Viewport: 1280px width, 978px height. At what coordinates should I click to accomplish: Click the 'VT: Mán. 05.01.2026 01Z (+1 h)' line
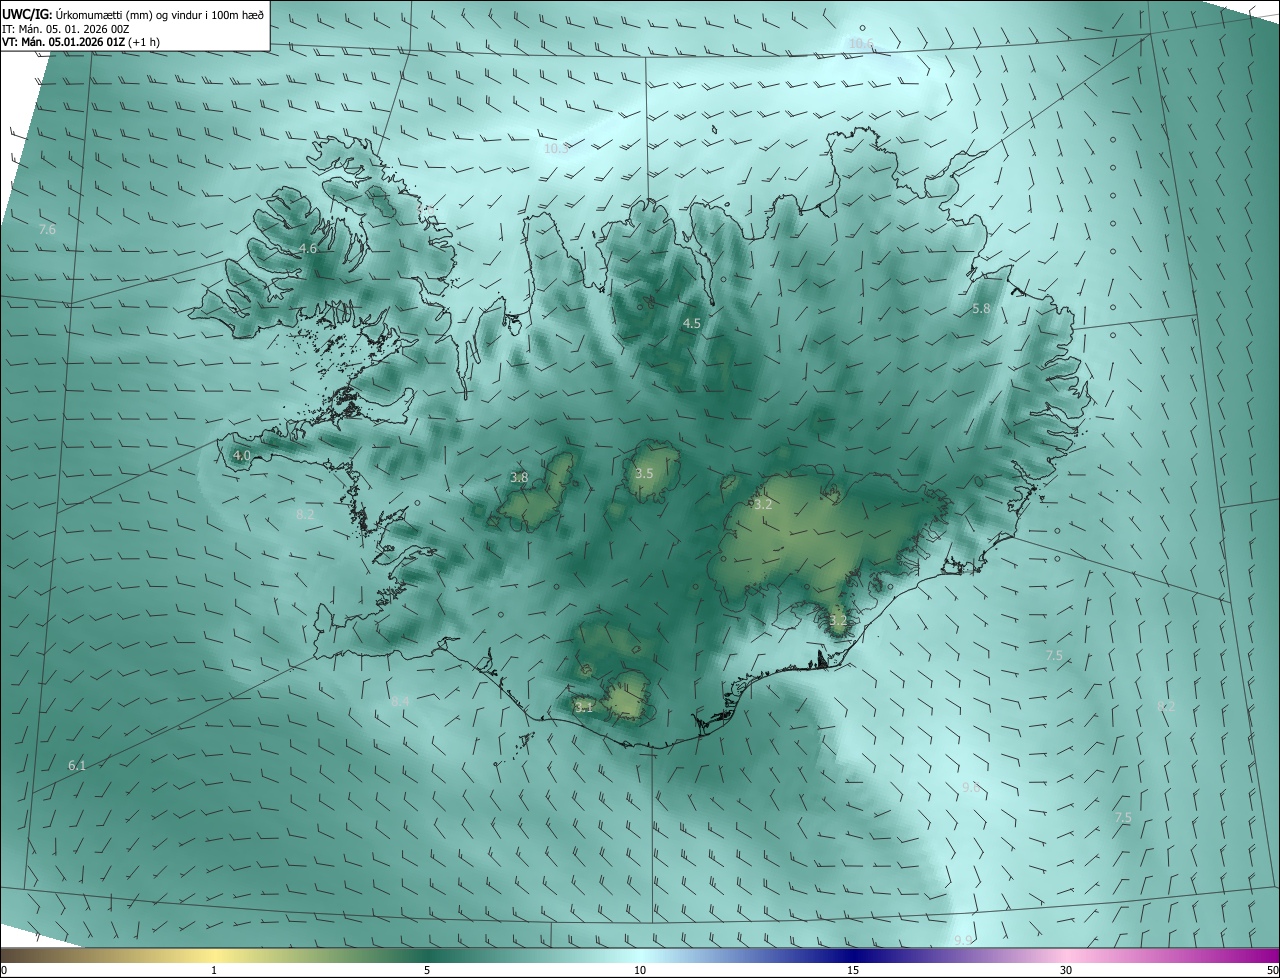tap(81, 42)
